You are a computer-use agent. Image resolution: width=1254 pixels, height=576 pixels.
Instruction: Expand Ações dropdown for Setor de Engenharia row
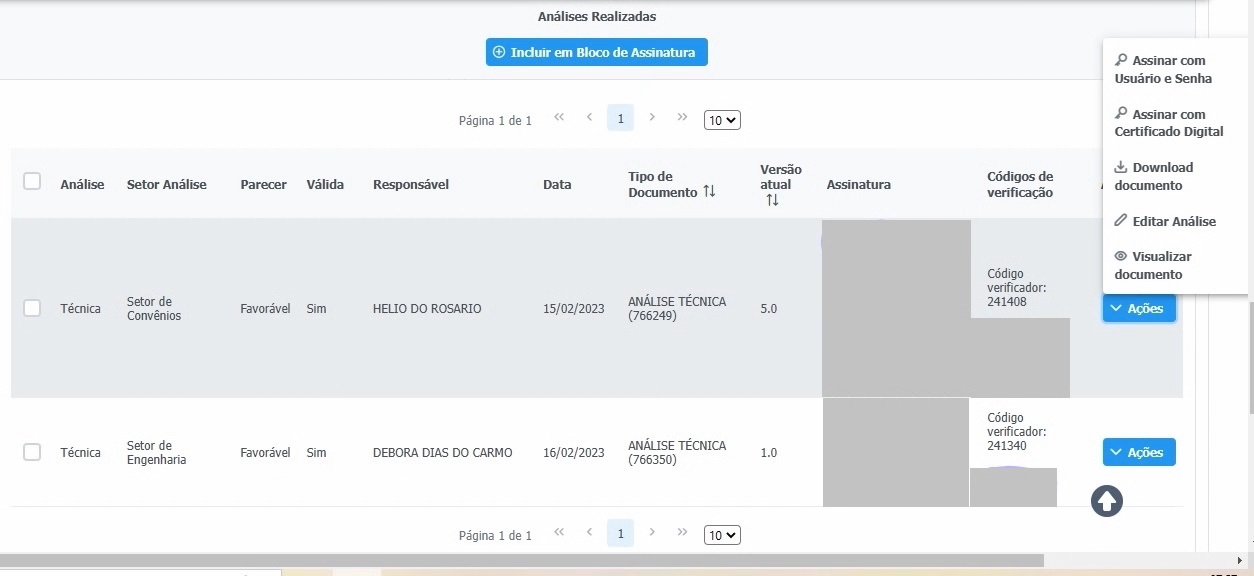click(1139, 452)
